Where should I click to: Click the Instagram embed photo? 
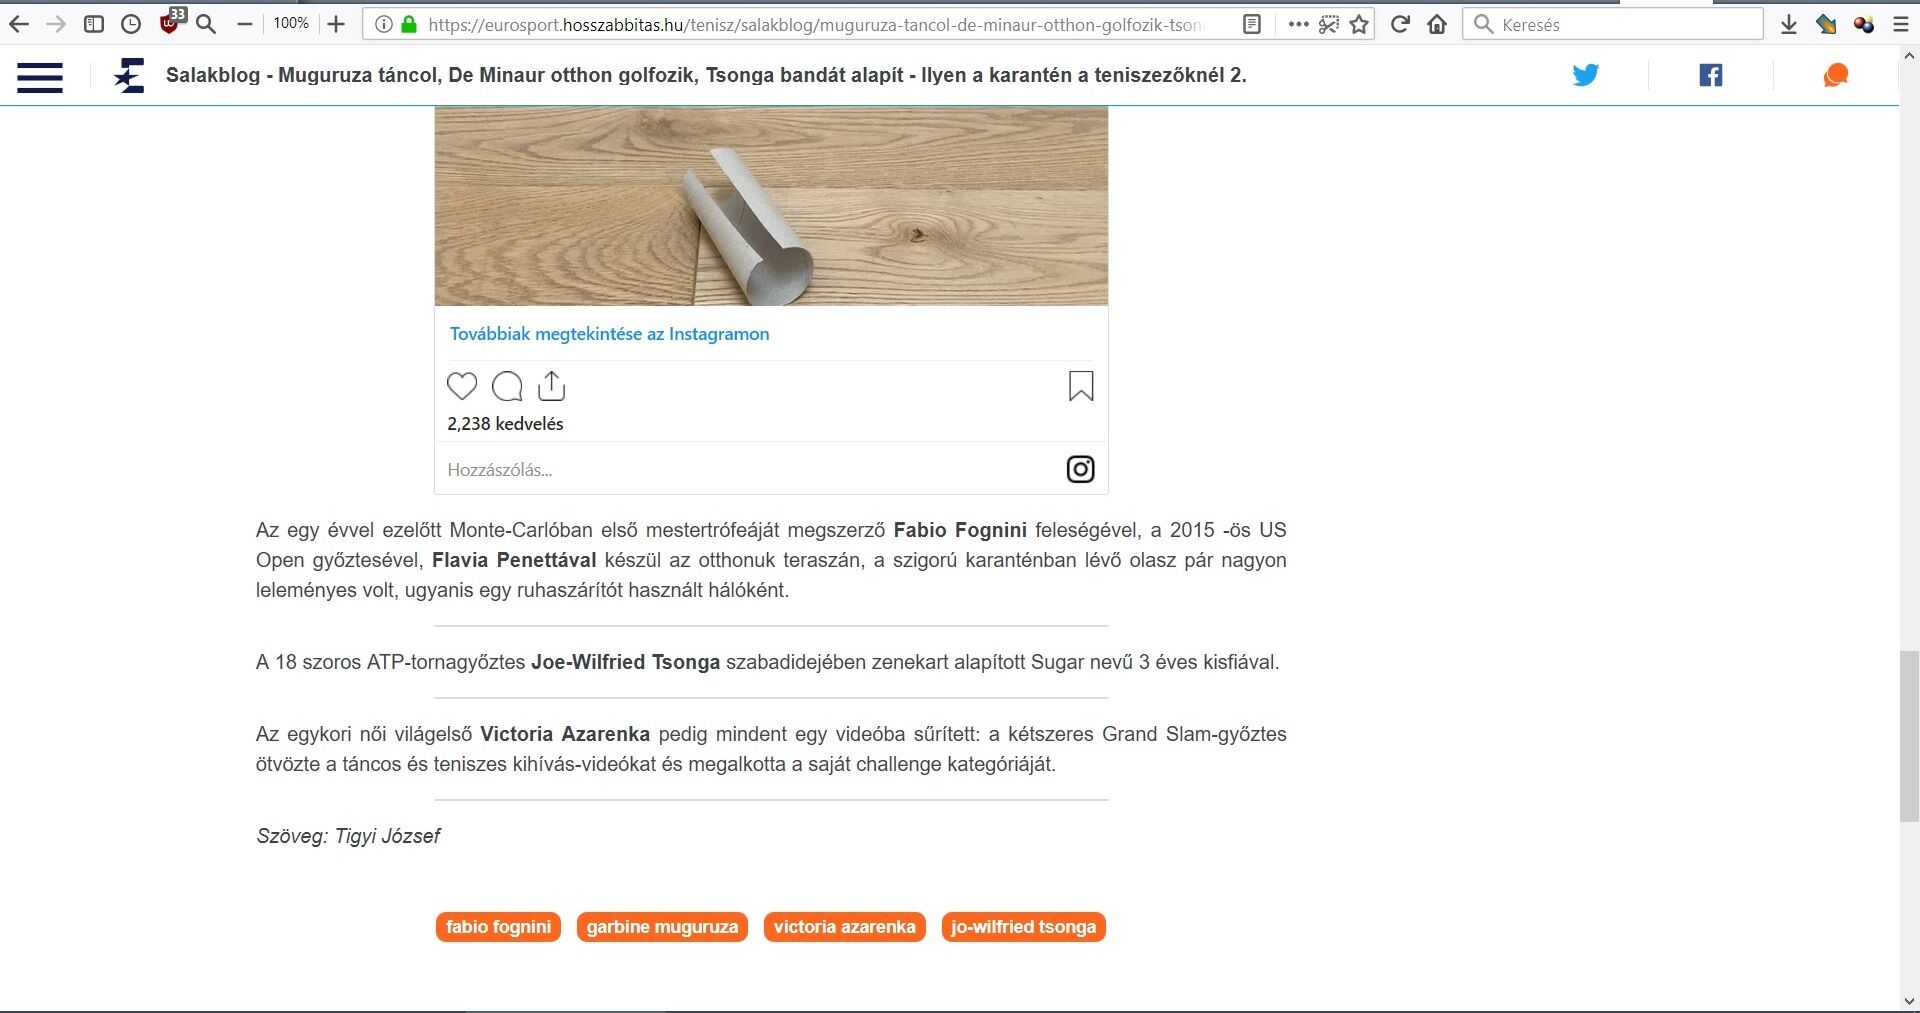pyautogui.click(x=771, y=206)
